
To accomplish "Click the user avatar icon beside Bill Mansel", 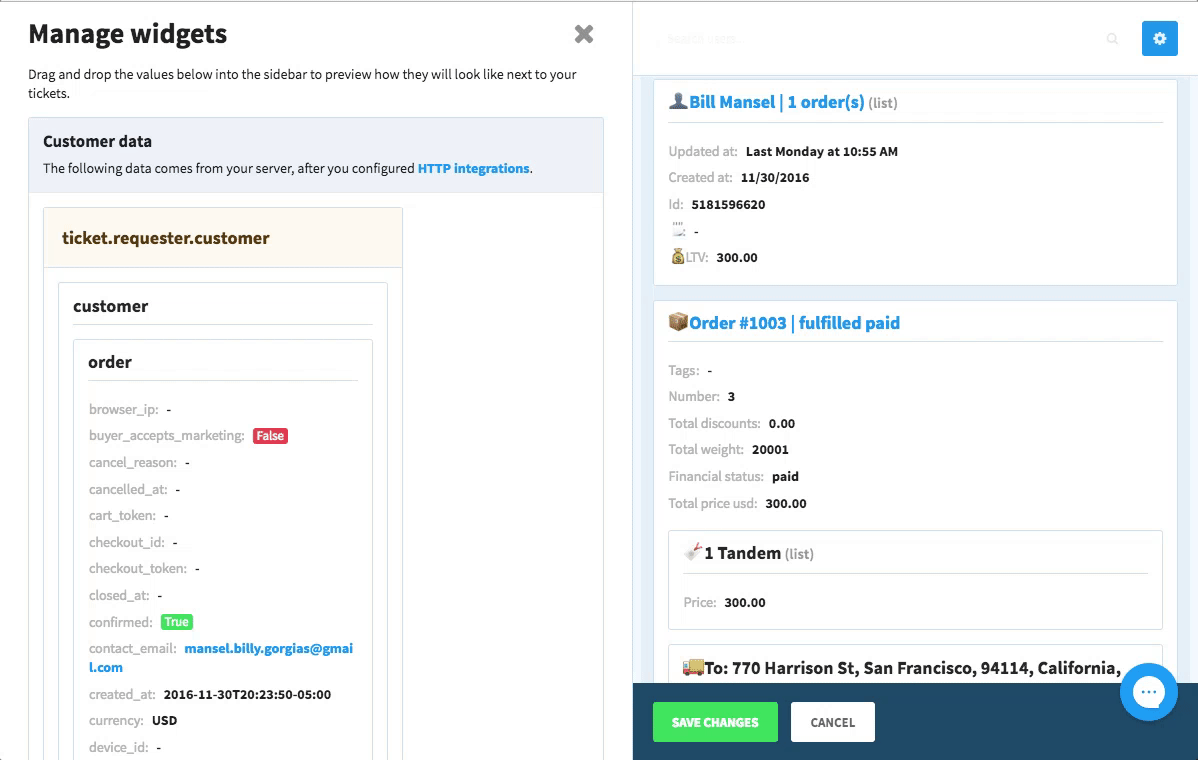I will [x=678, y=101].
